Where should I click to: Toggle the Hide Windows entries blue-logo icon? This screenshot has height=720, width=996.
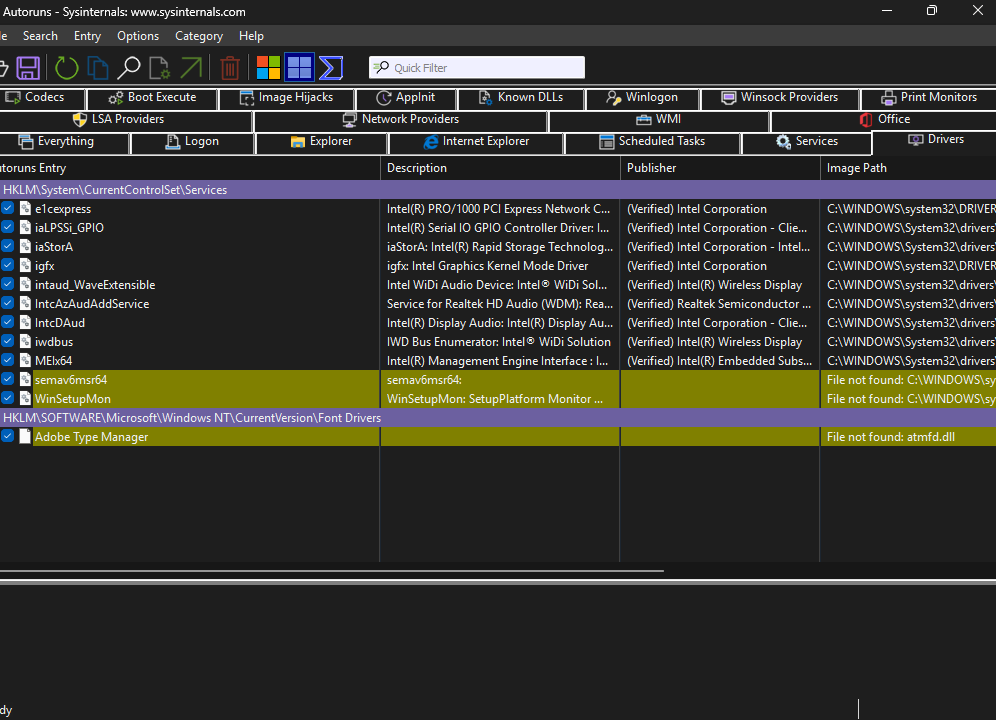[x=299, y=67]
